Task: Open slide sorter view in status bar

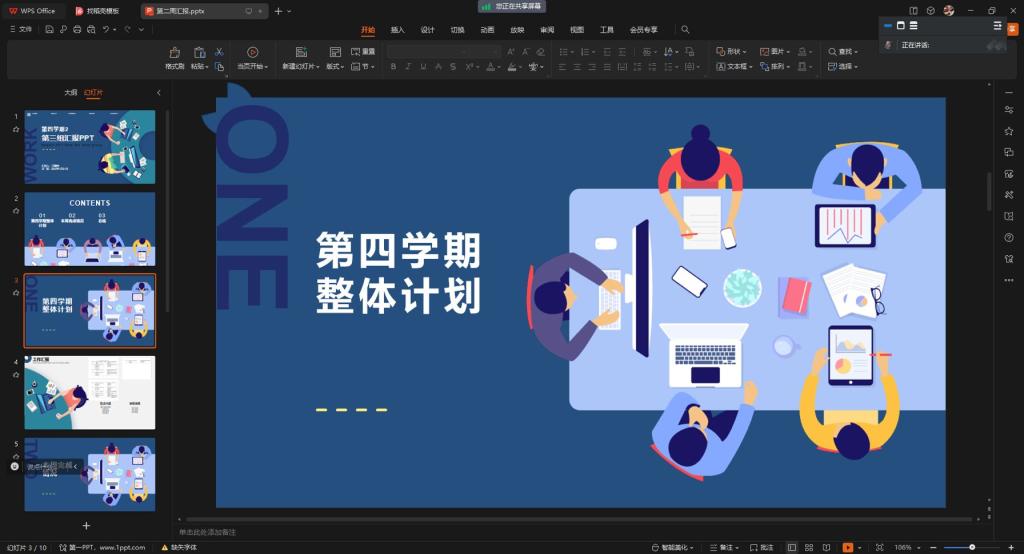Action: click(807, 547)
